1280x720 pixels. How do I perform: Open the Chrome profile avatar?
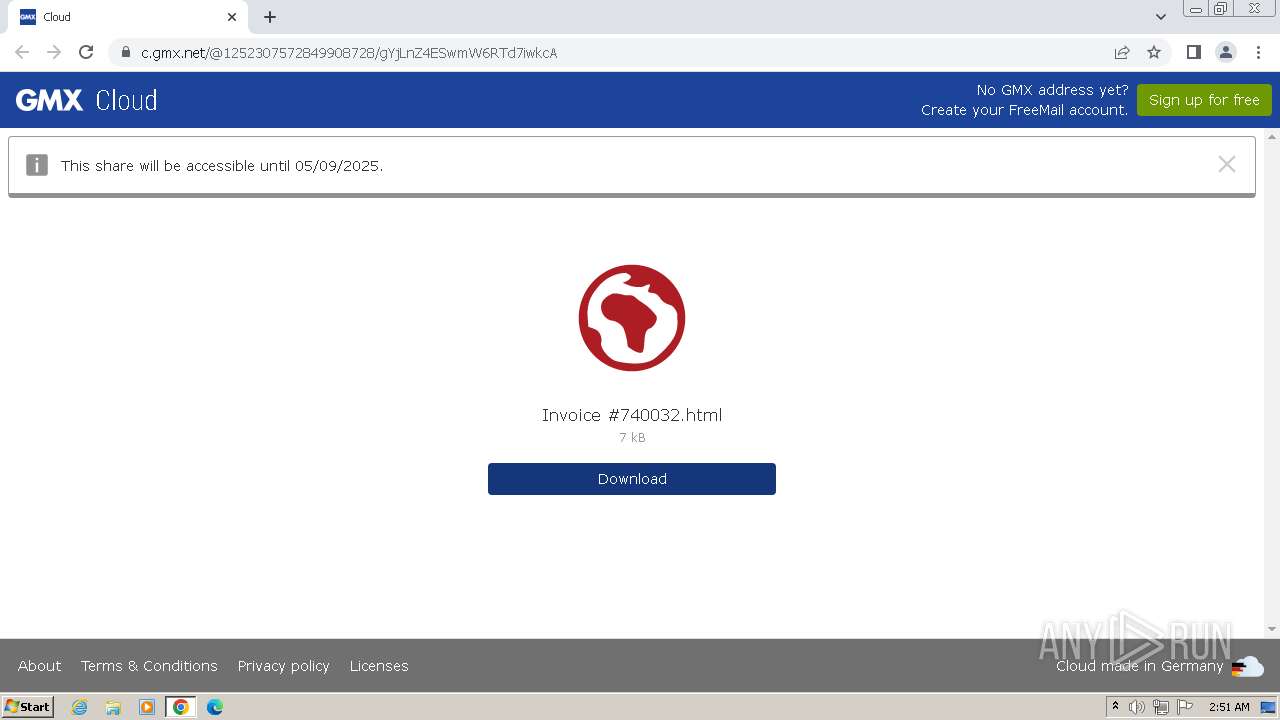pyautogui.click(x=1225, y=52)
